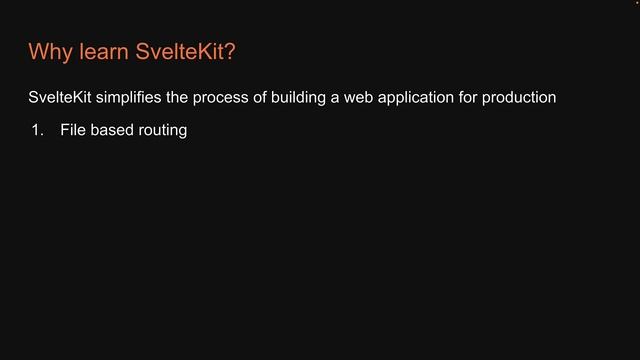Click the small dot in top-right corner
Image resolution: width=640 pixels, height=360 pixels.
coord(637,2)
